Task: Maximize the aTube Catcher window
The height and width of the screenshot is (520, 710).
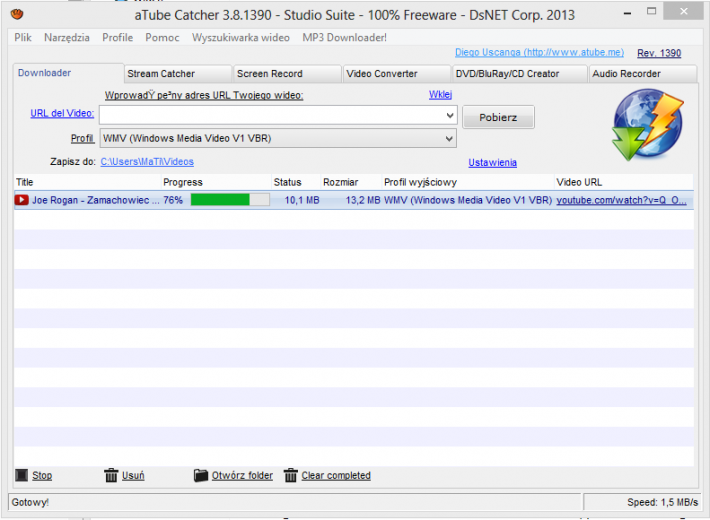Action: [652, 12]
